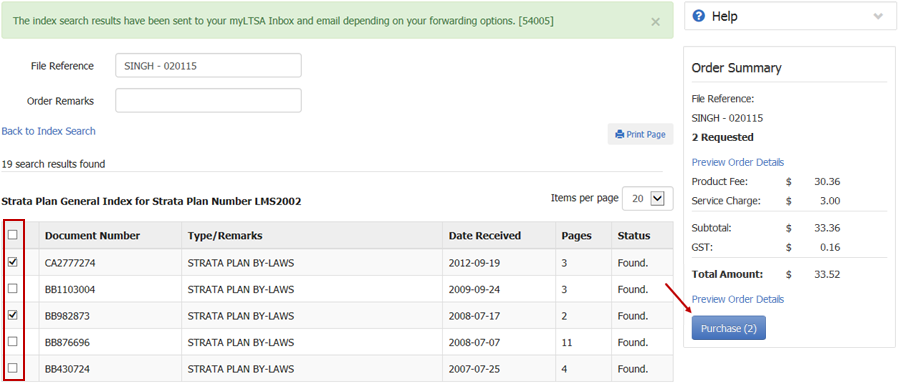Click the Document Number column header
This screenshot has width=900, height=384.
point(92,235)
